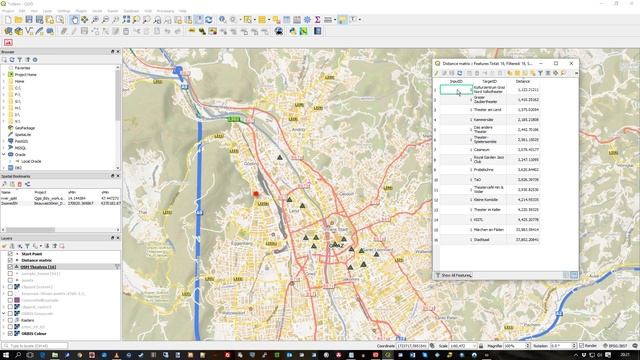Screen dimensions: 640x360
Task: Toggle visibility of Distance matrix layer
Action: pyautogui.click(x=10, y=260)
